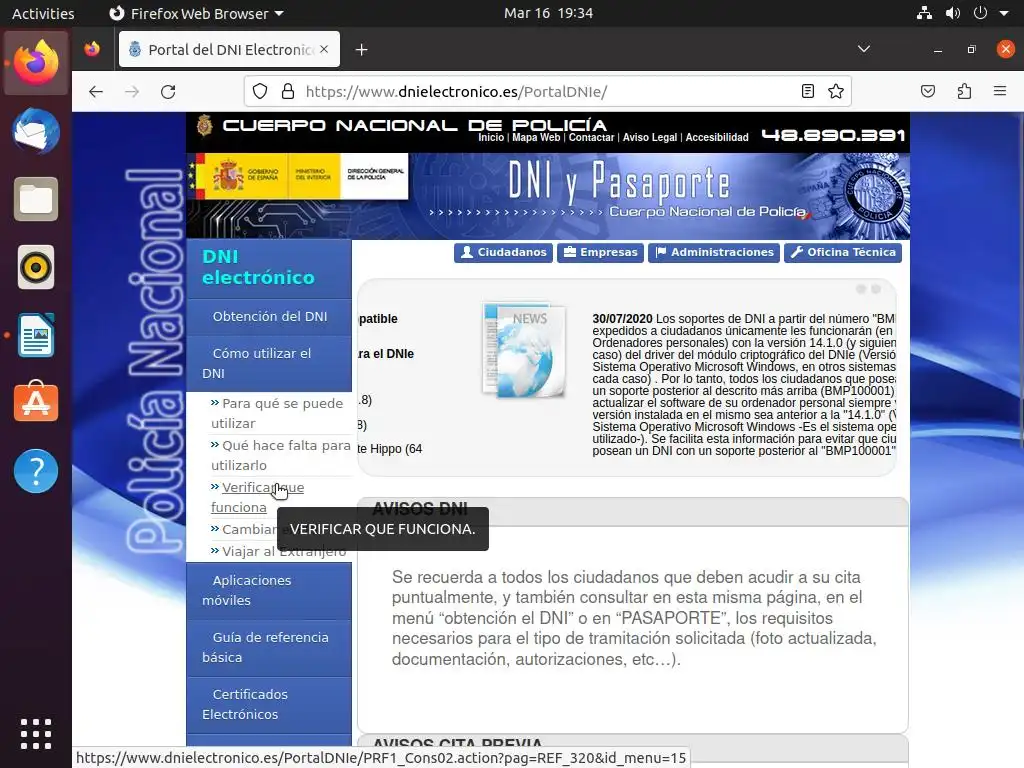Click the Cuerpo Nacional de Policía emblem
1024x768 pixels.
[204, 125]
